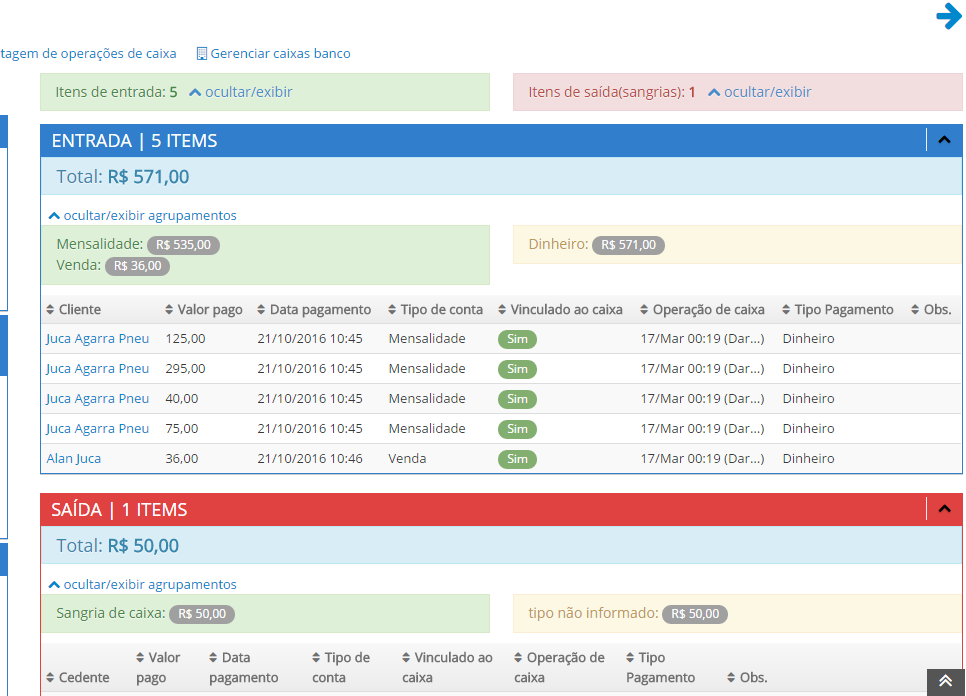This screenshot has height=696, width=966.
Task: Sort entries by Valor pago column
Action: [208, 310]
